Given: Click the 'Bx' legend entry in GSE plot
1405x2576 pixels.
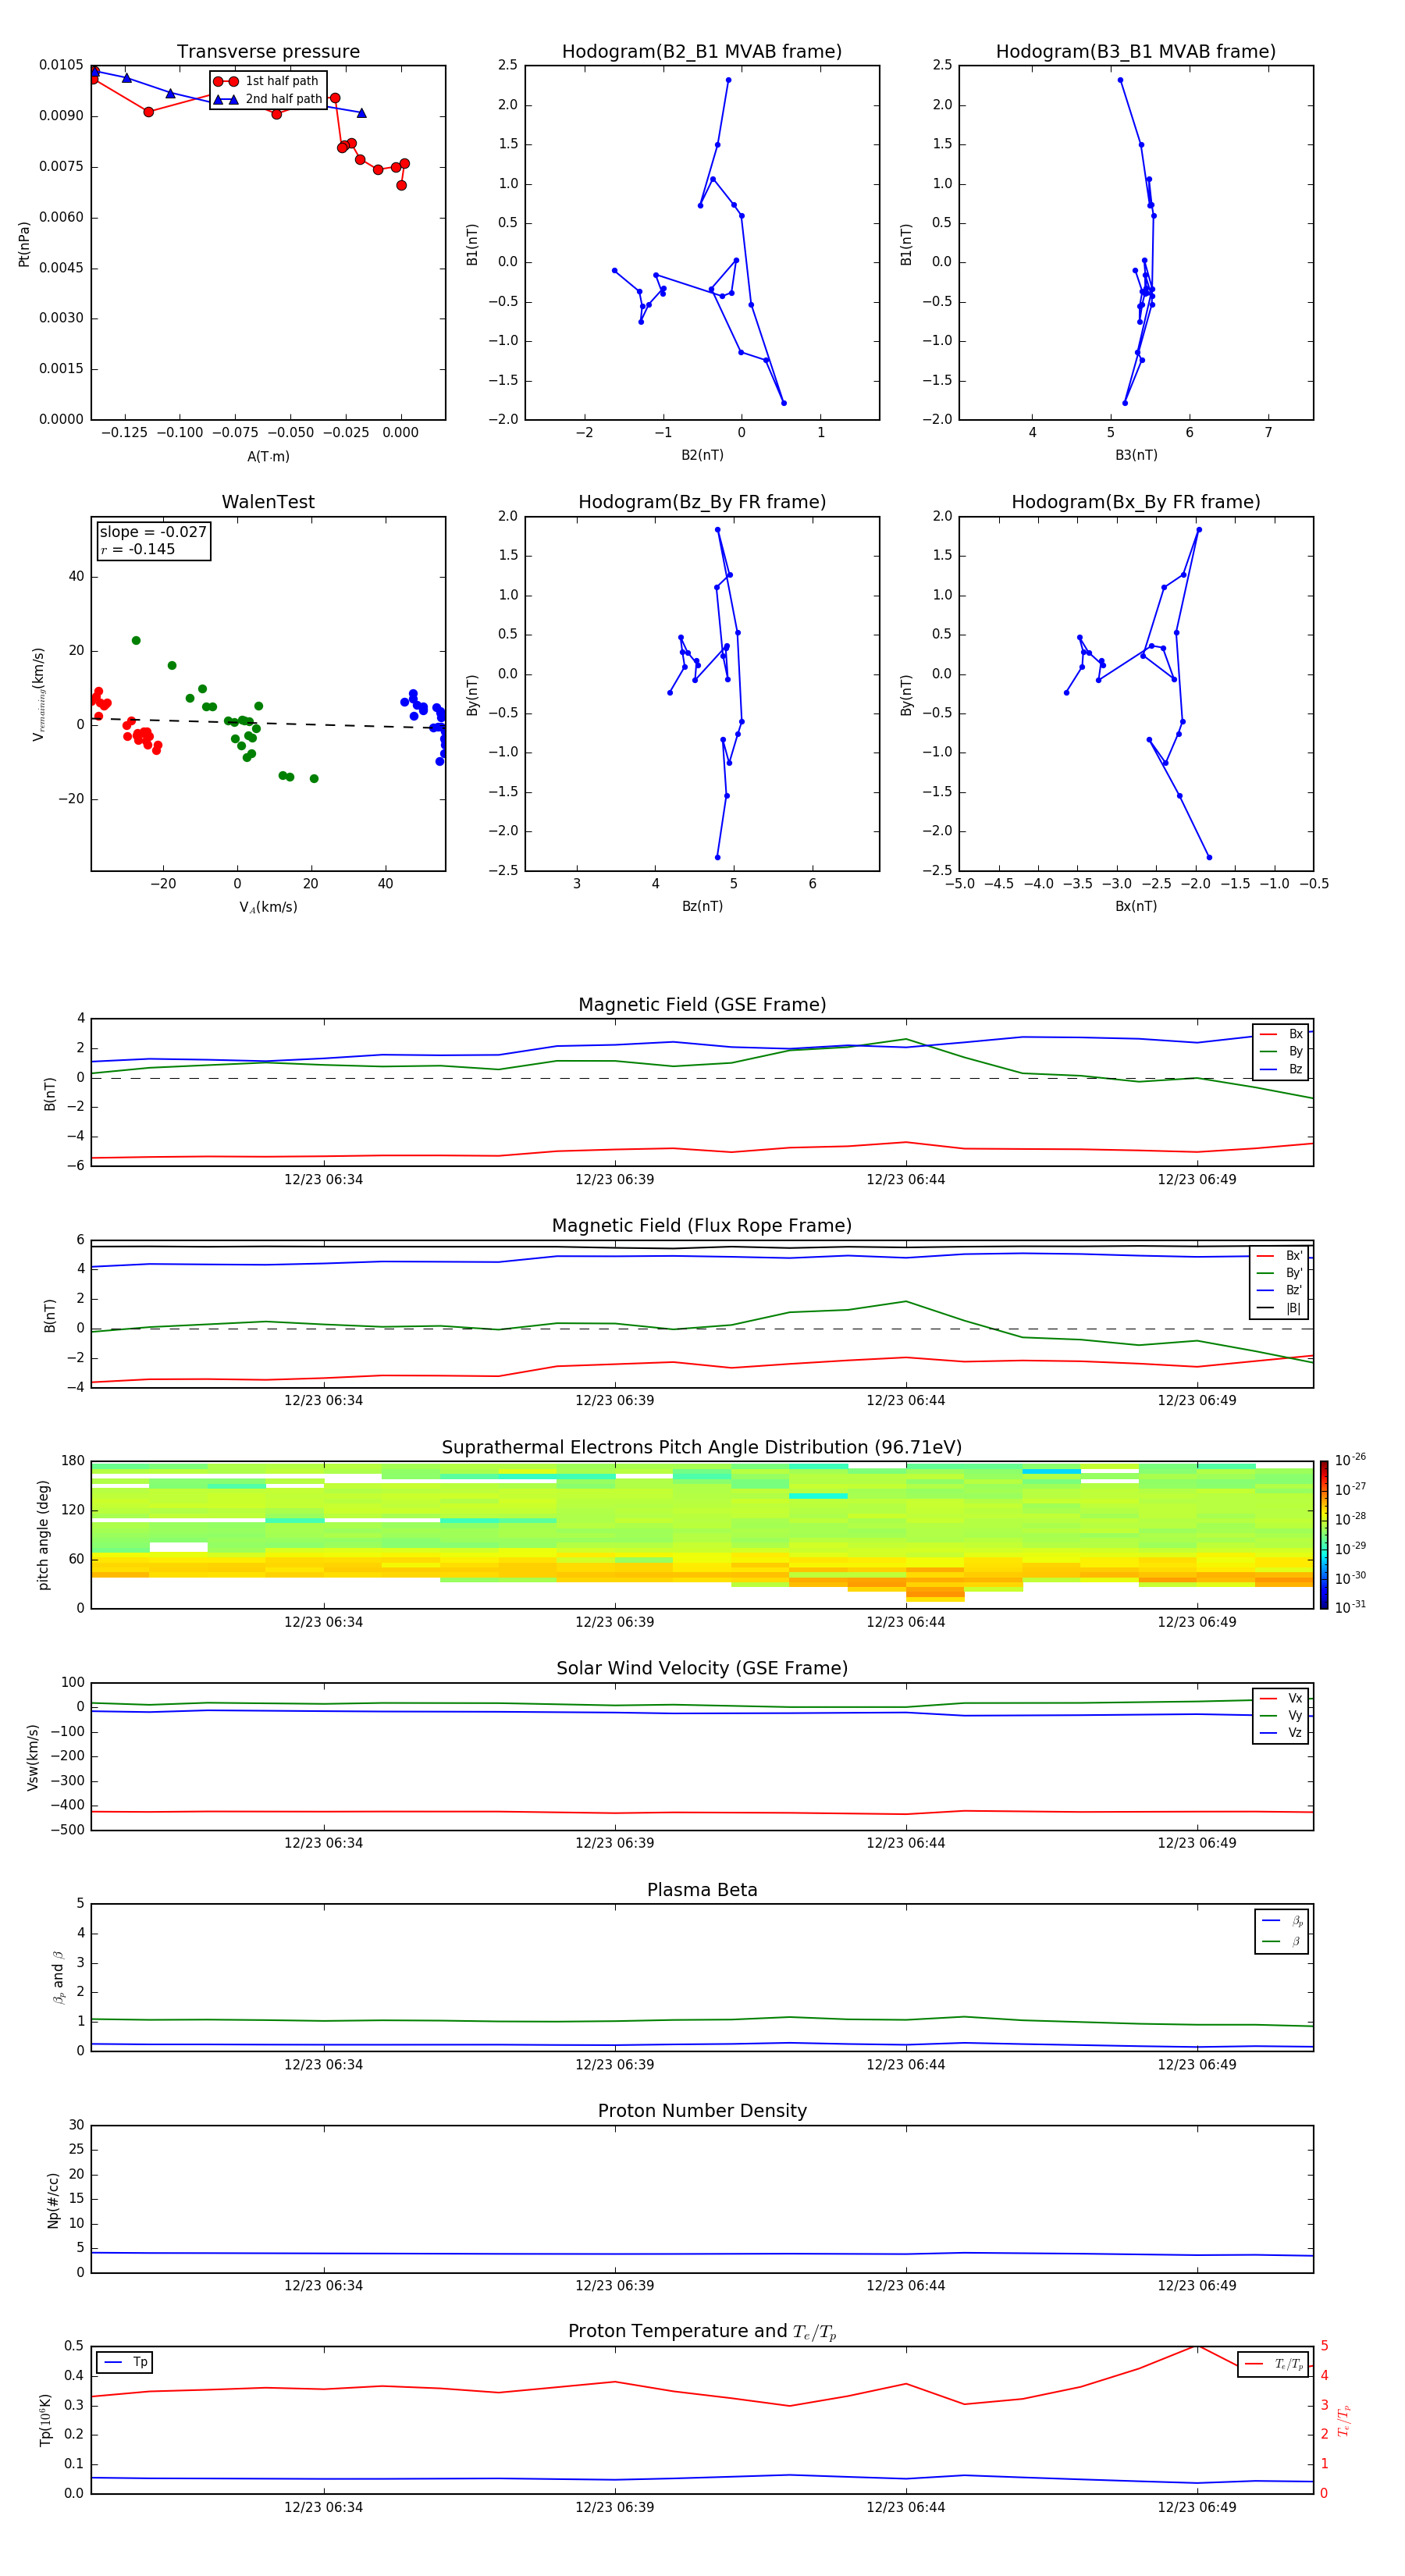Looking at the screenshot, I should tap(1281, 1034).
